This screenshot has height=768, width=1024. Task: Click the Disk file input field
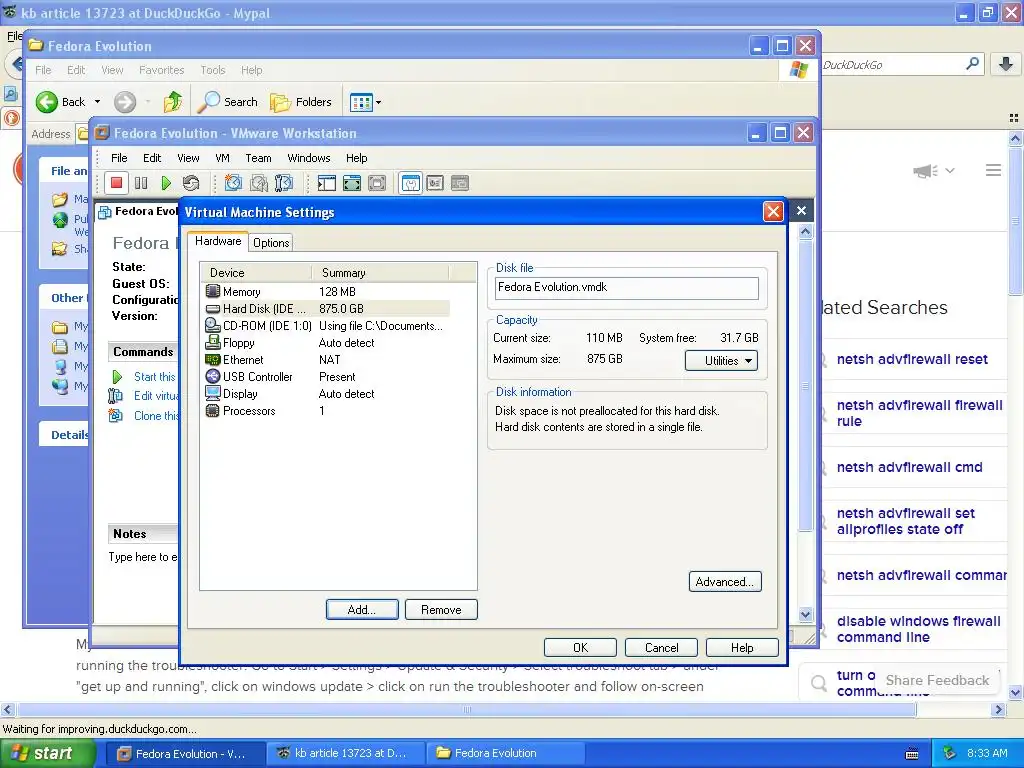(627, 287)
